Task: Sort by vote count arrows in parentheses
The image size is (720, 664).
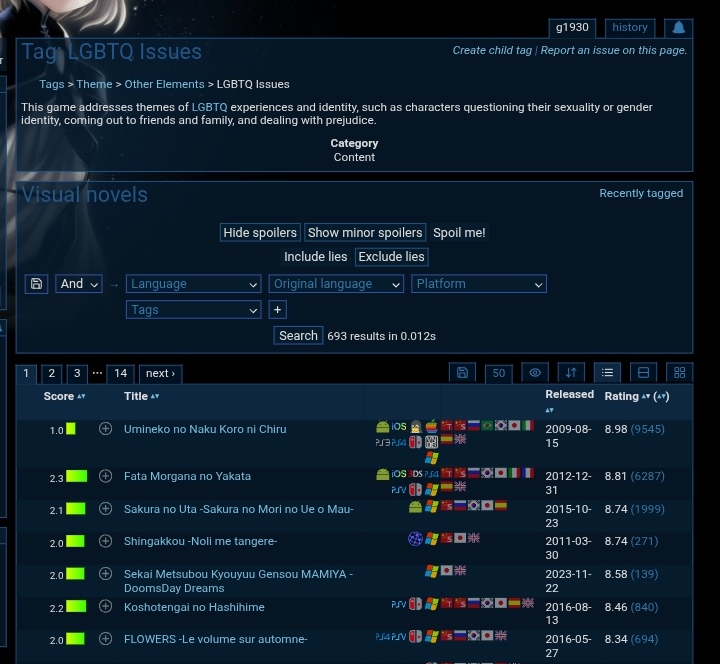Action: 661,396
